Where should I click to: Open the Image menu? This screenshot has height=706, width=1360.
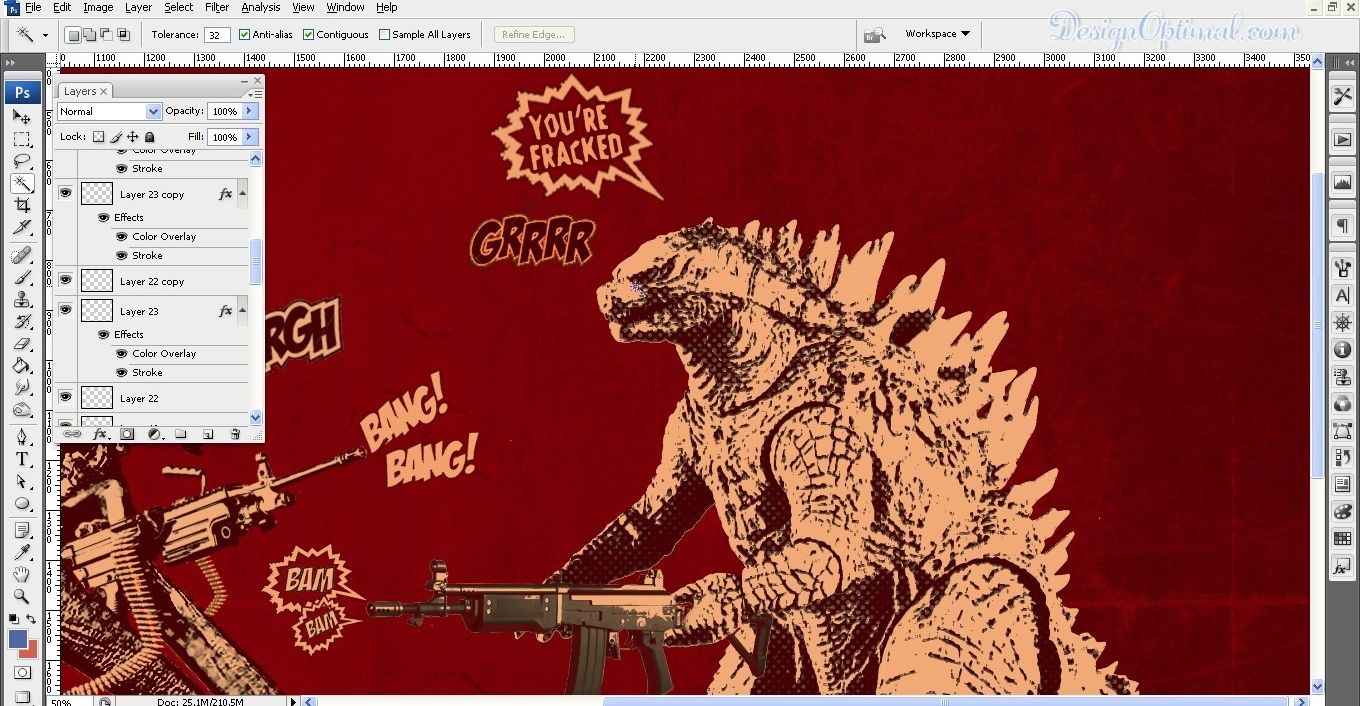tap(98, 7)
